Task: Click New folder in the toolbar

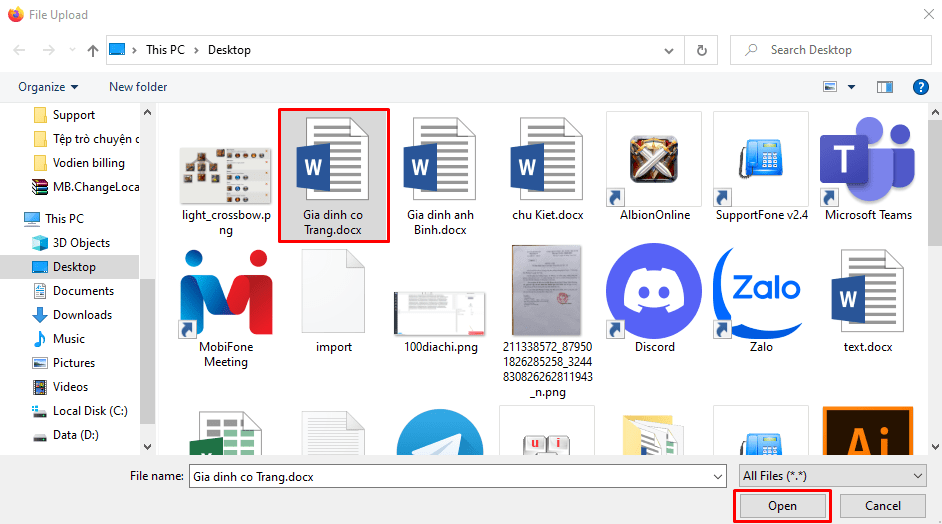Action: tap(138, 87)
